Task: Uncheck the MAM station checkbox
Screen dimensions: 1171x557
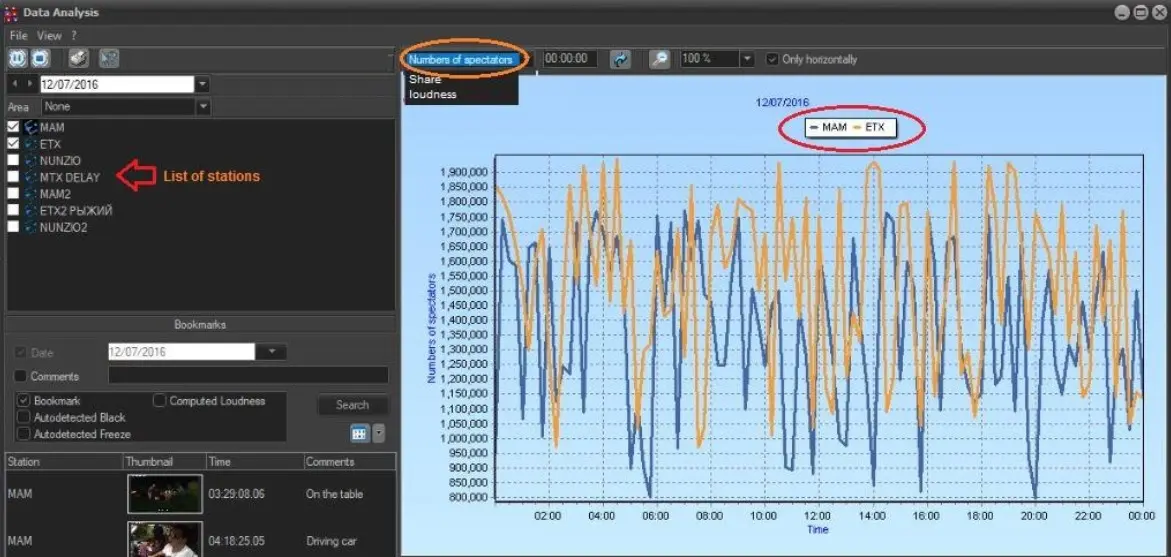Action: 13,127
